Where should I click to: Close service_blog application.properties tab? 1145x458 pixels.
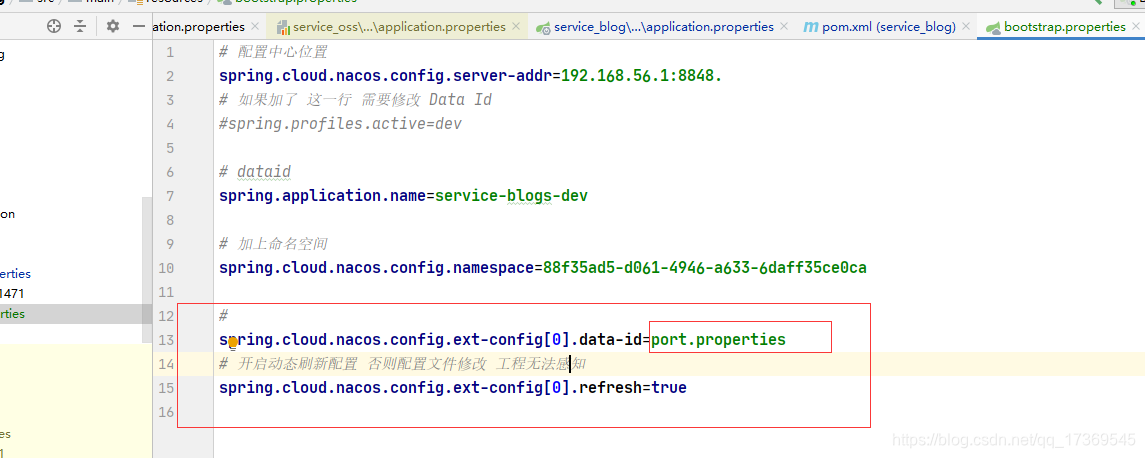click(x=784, y=26)
